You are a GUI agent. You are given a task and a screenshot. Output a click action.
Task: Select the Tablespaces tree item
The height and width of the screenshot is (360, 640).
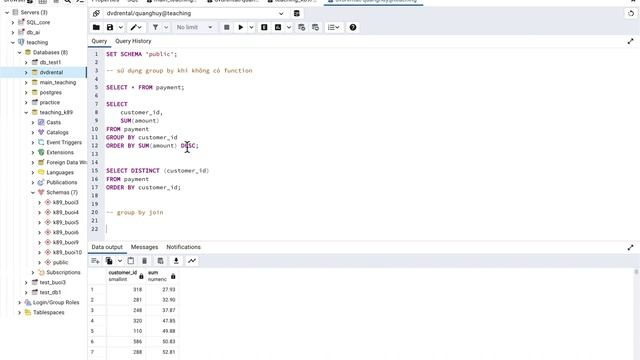pyautogui.click(x=49, y=313)
